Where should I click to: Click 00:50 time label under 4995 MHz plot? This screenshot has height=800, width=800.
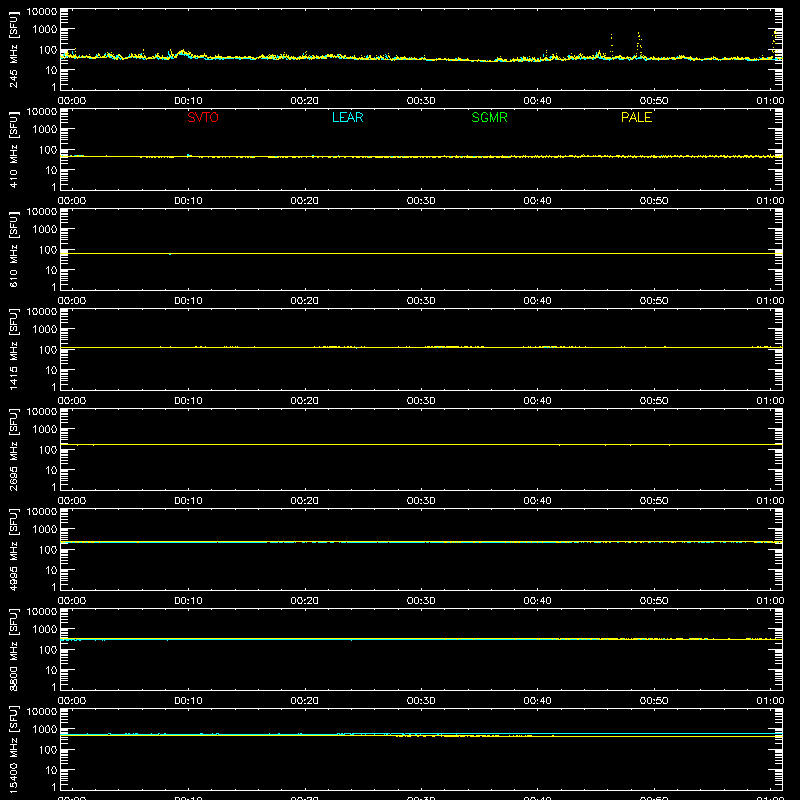[x=654, y=601]
